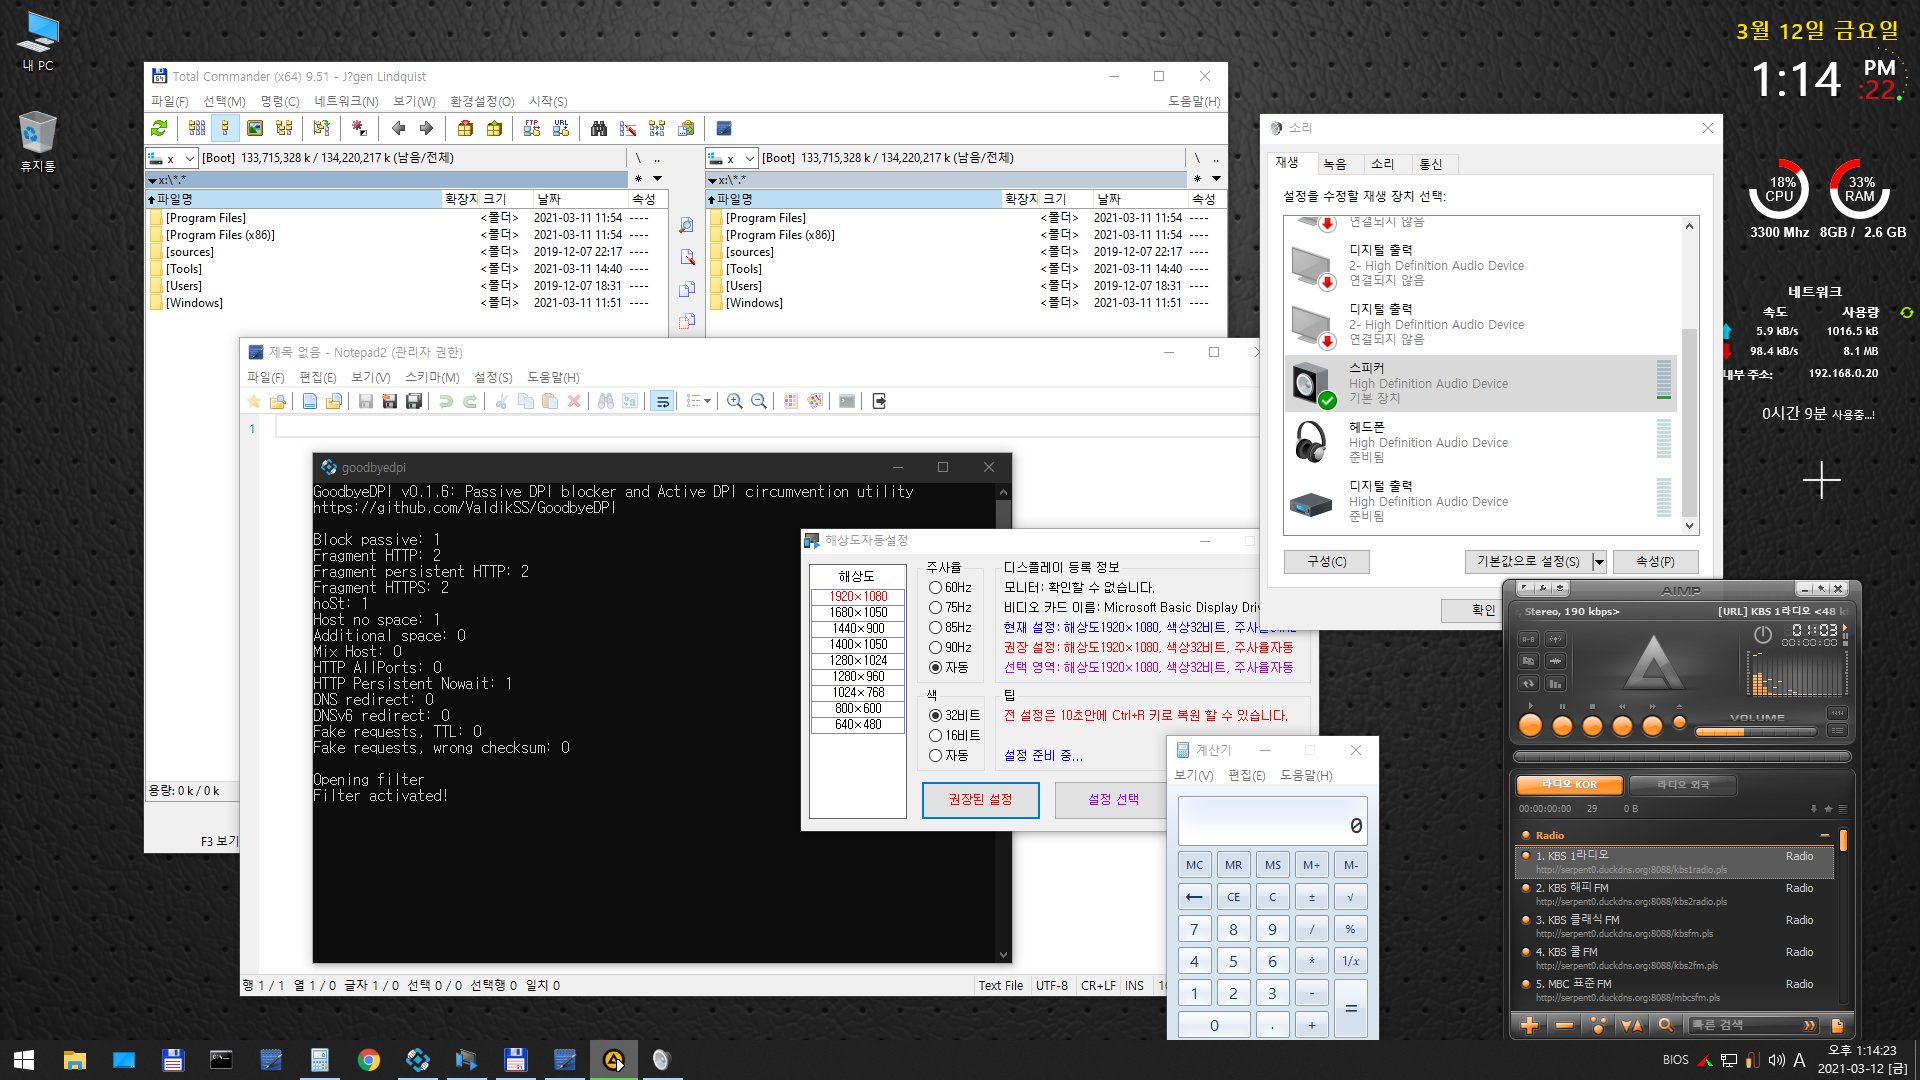Go back with left arrow in Total Commander
This screenshot has height=1080, width=1920.
(398, 128)
